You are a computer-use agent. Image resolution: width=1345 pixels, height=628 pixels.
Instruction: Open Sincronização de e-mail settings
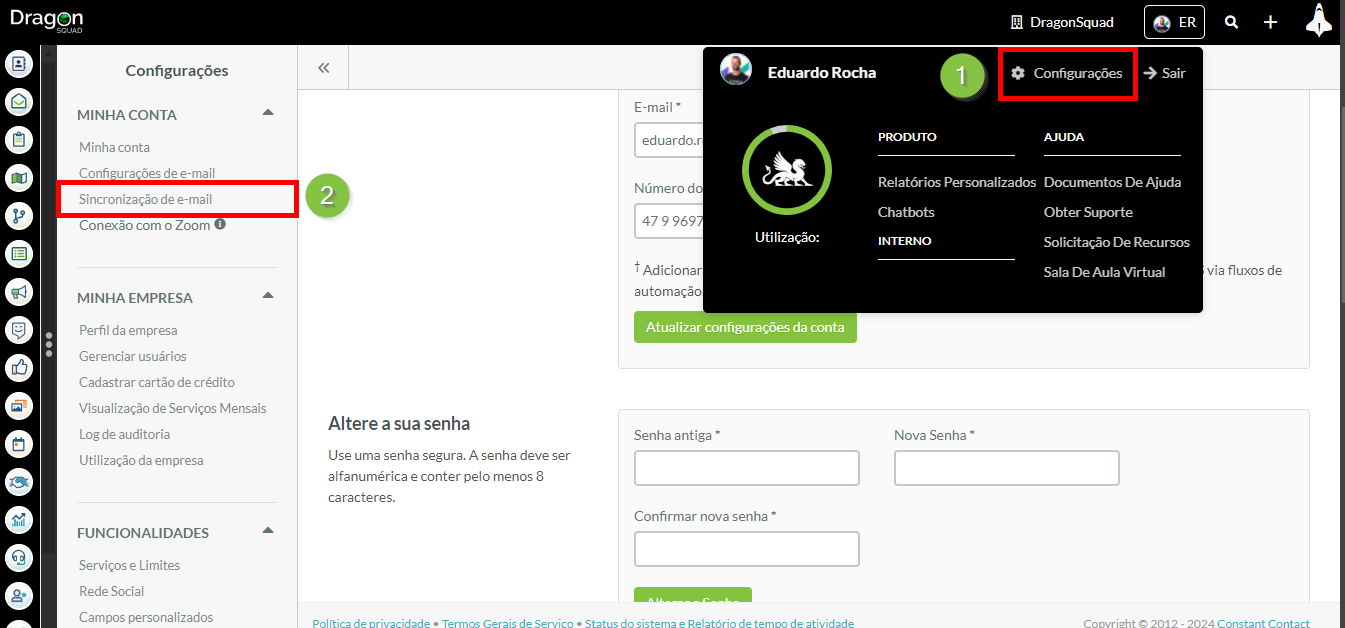coord(146,199)
